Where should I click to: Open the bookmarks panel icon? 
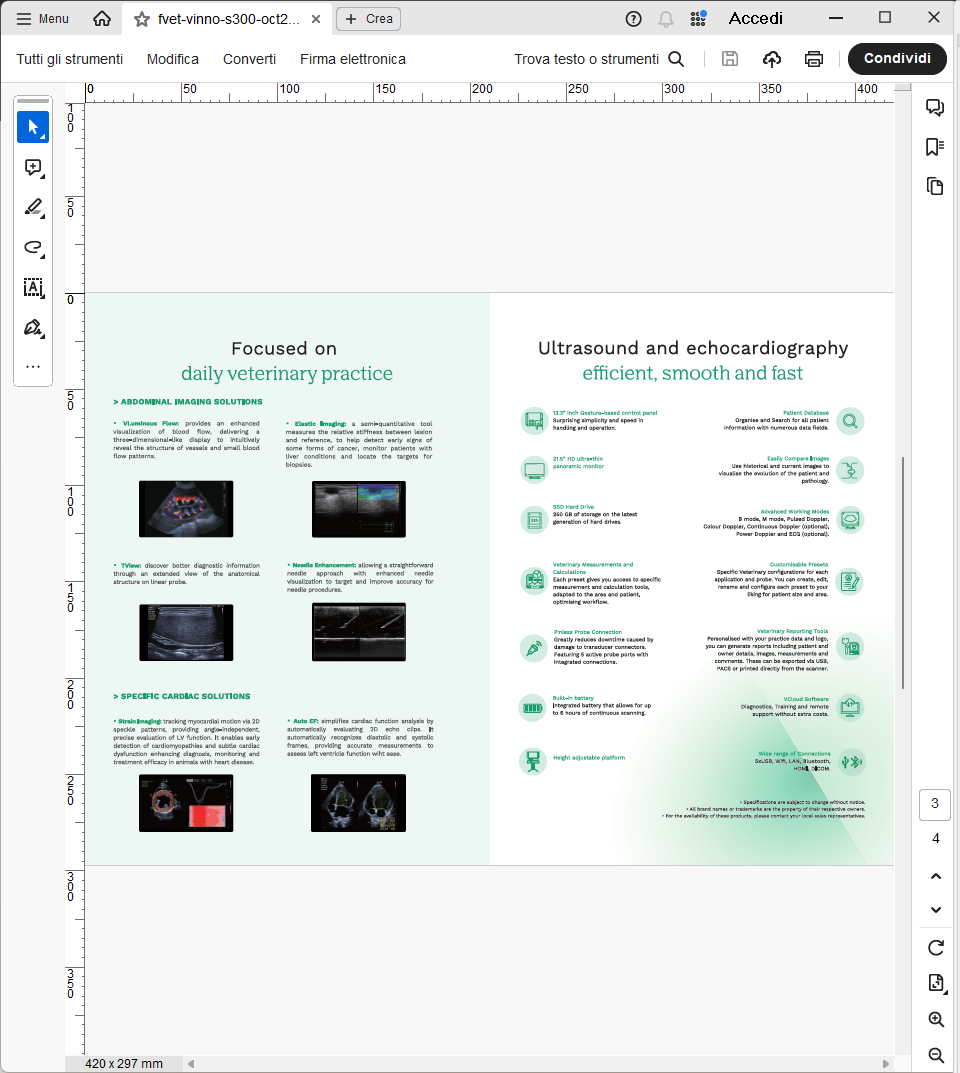point(935,146)
